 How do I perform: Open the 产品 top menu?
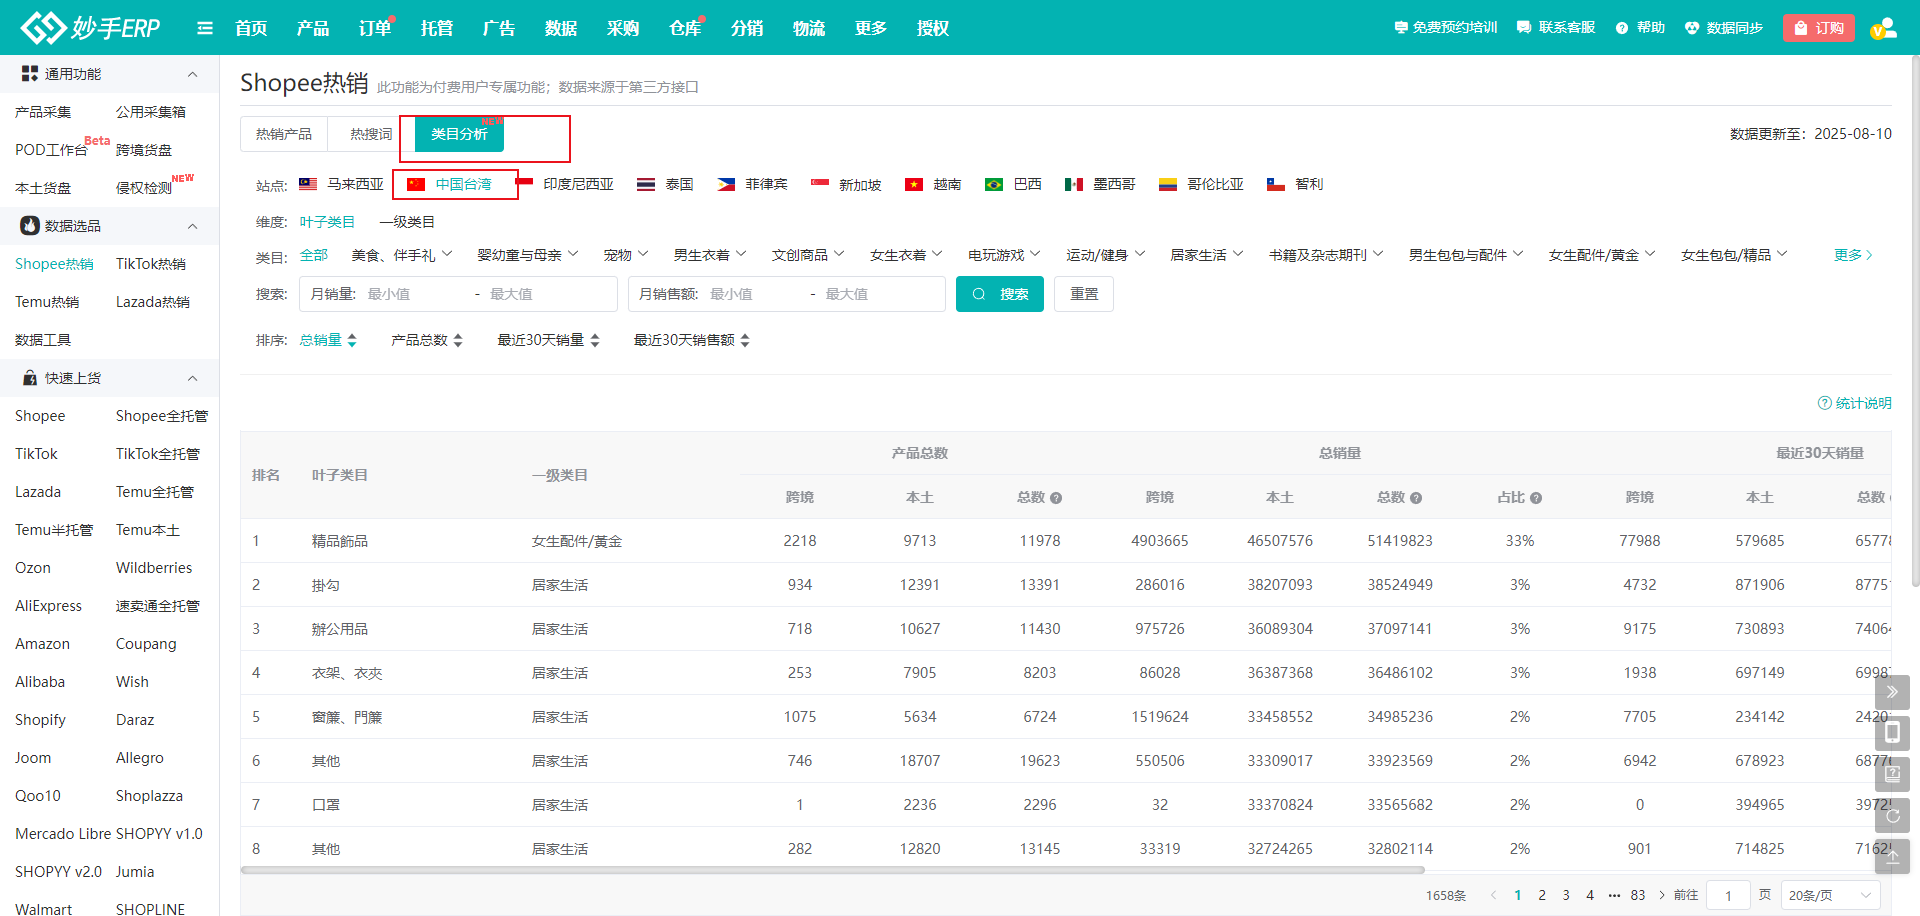click(x=313, y=28)
